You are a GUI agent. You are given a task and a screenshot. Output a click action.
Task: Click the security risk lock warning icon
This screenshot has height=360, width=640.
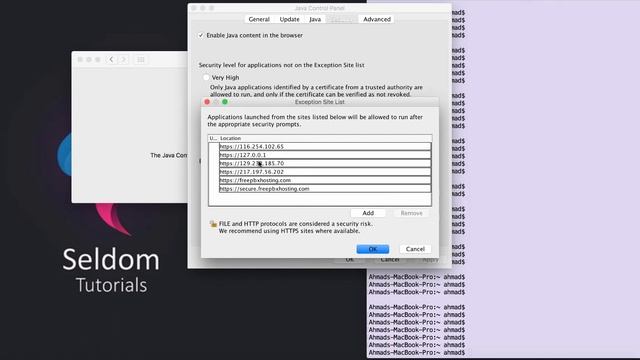click(213, 224)
